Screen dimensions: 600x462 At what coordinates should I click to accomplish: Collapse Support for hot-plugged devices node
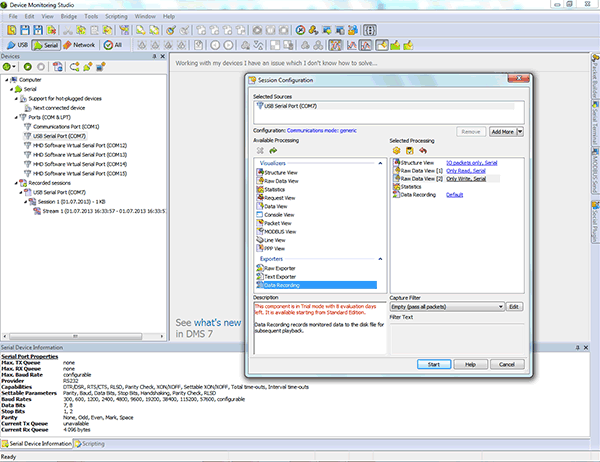16,99
